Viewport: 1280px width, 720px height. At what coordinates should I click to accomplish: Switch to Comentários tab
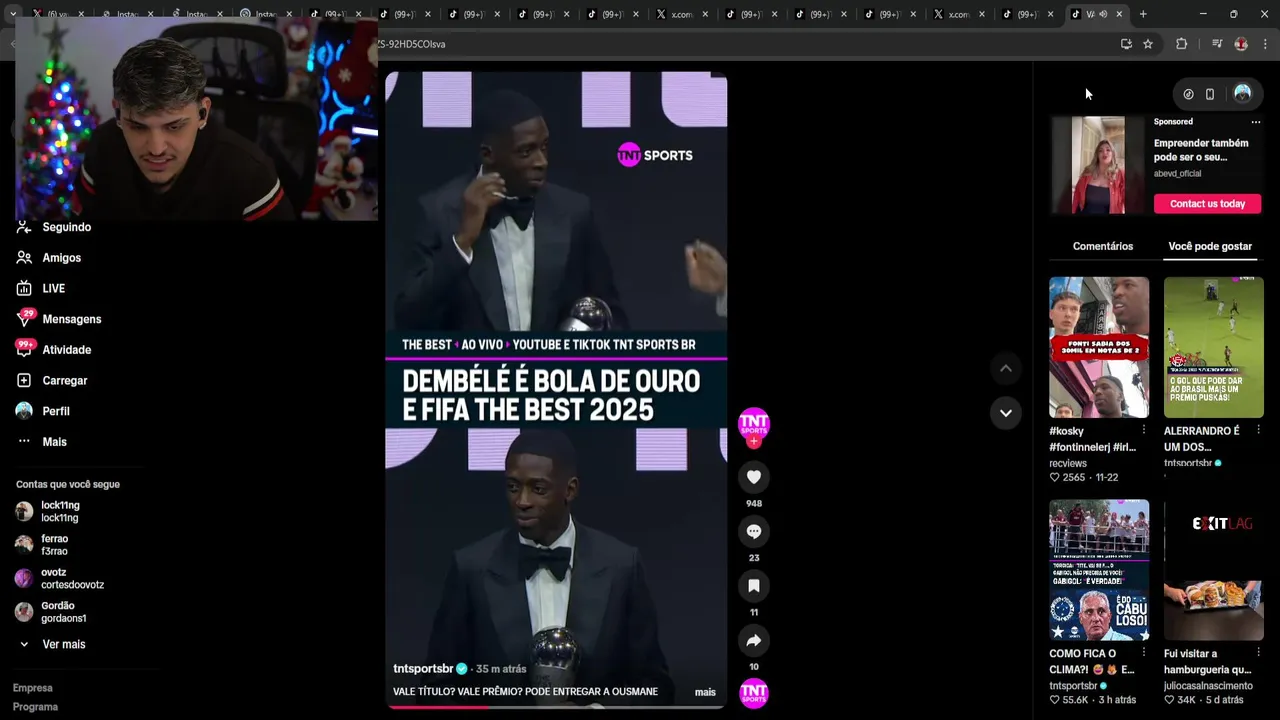click(1103, 246)
